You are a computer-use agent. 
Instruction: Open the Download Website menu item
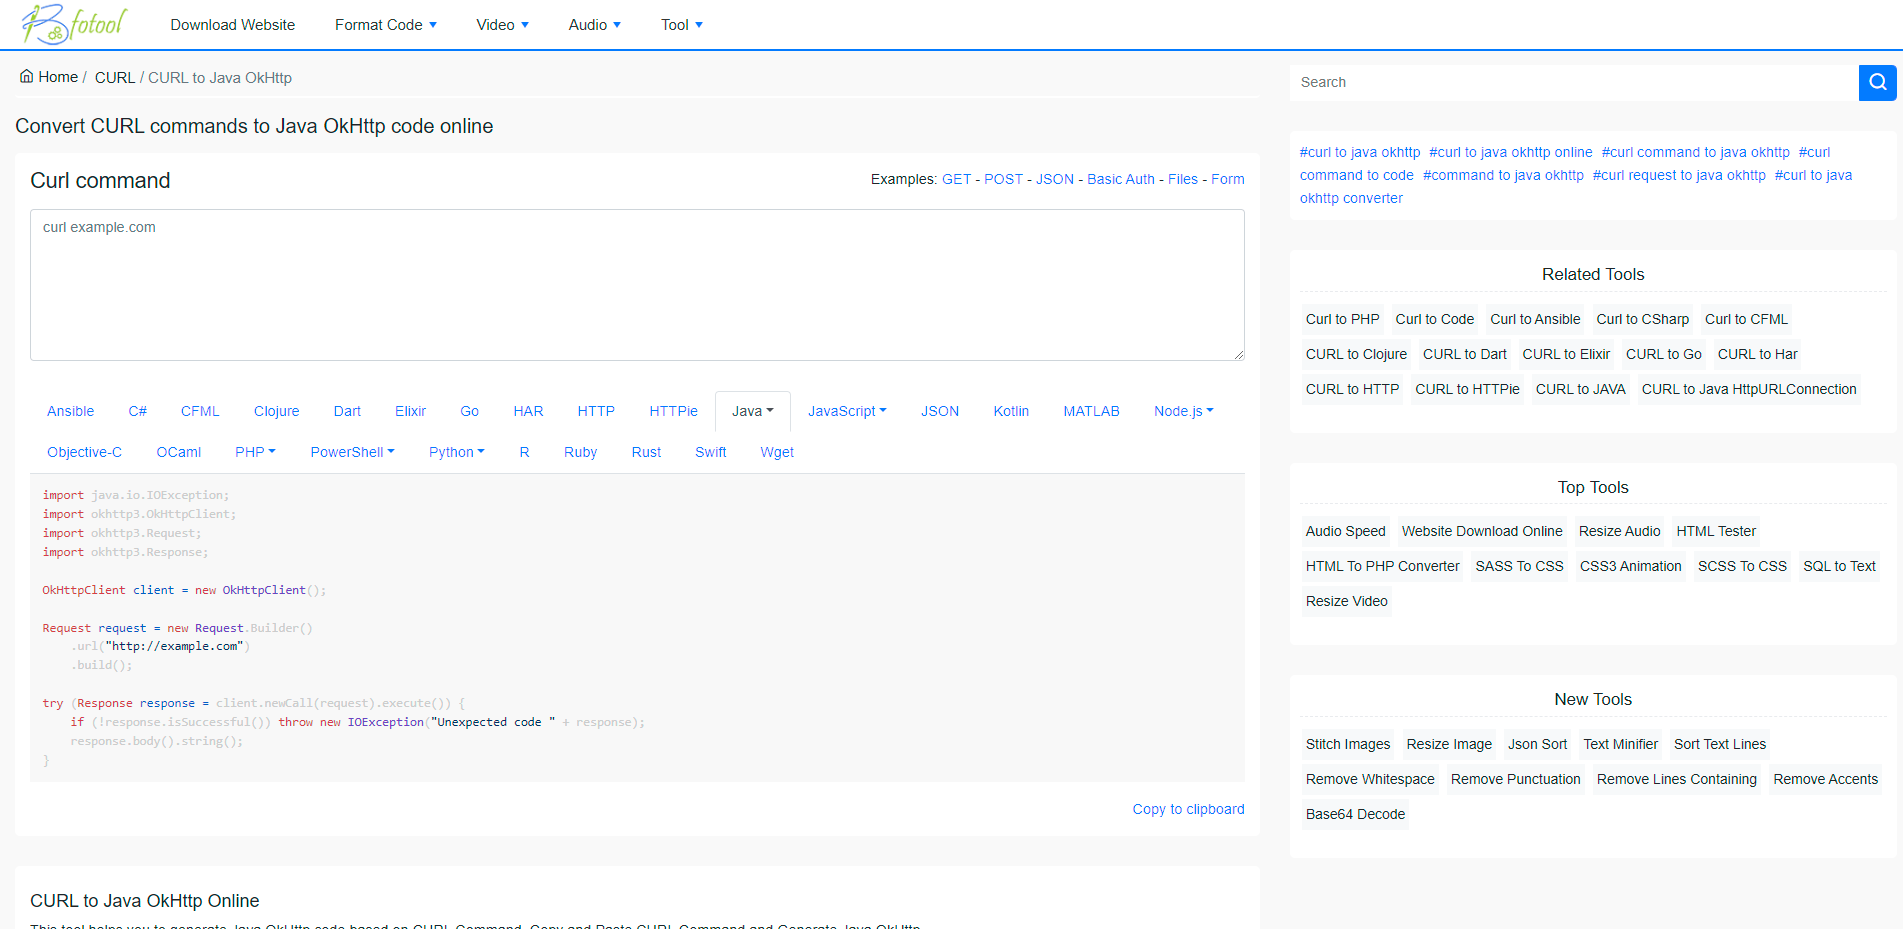click(x=232, y=24)
